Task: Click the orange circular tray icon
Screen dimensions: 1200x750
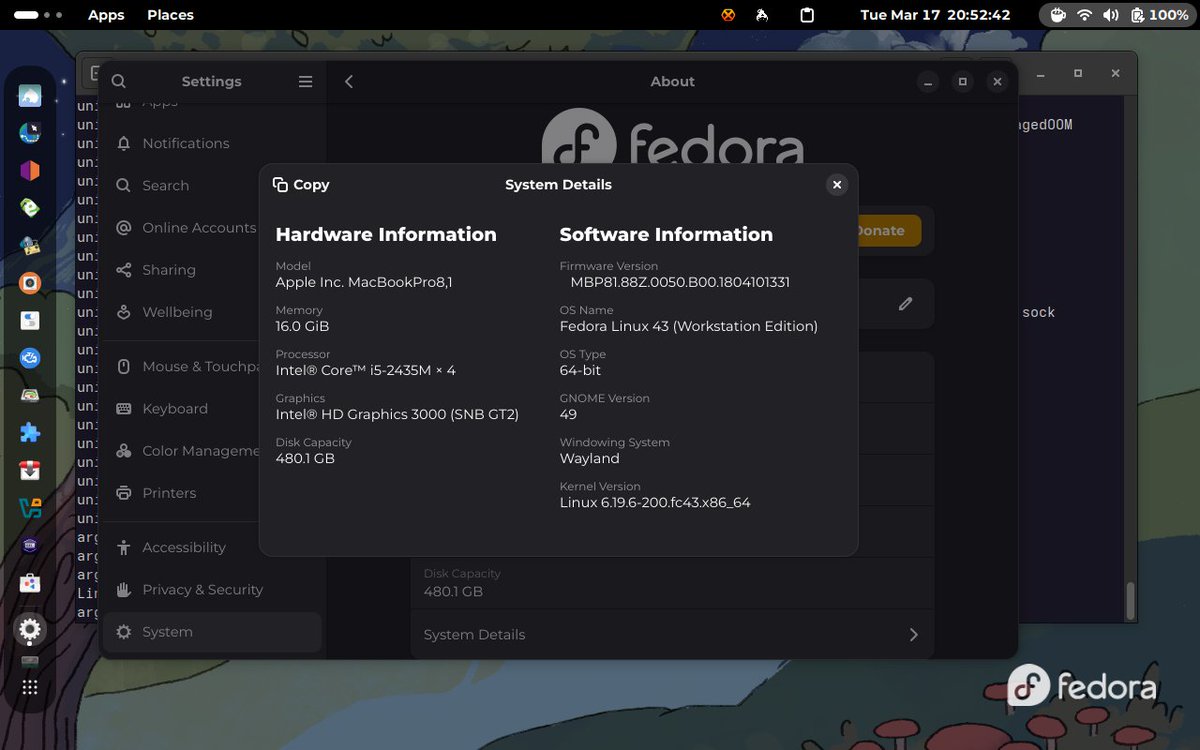Action: 728,15
